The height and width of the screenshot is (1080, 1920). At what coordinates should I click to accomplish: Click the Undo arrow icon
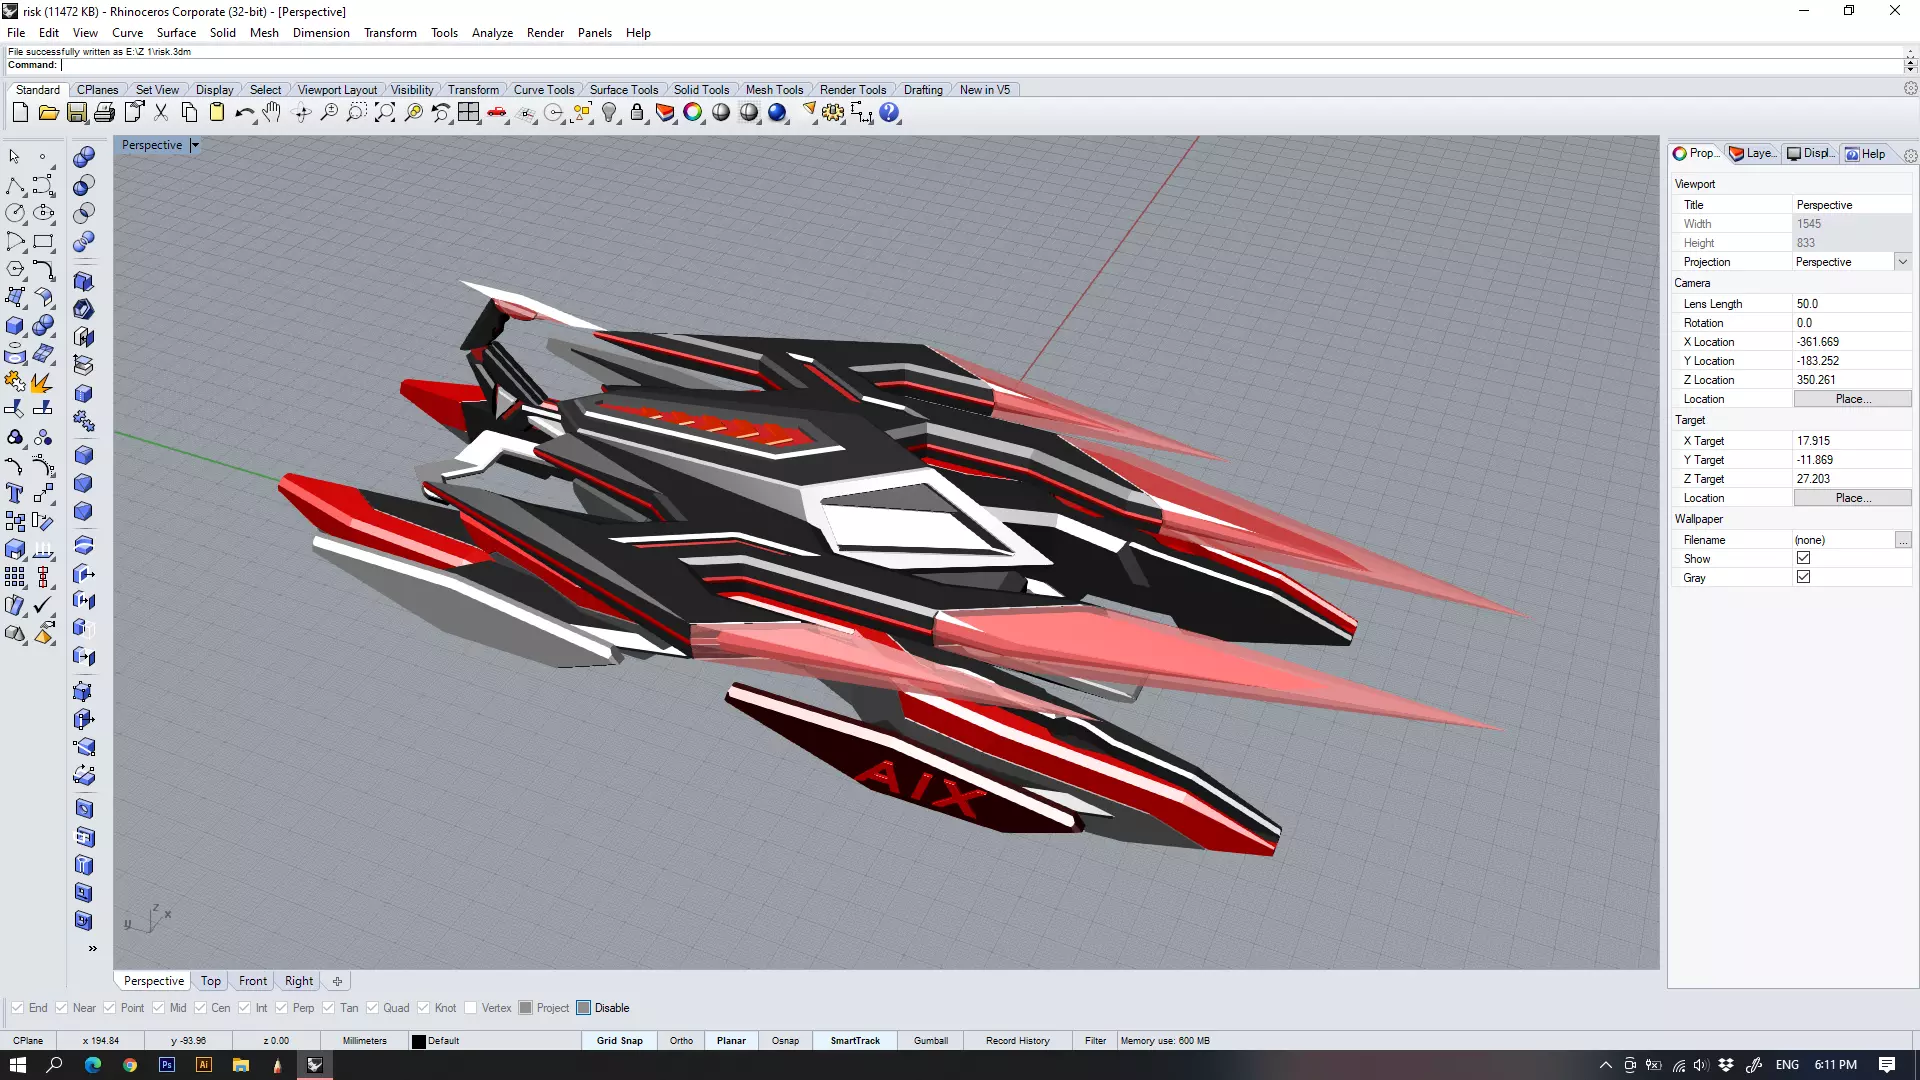click(244, 113)
